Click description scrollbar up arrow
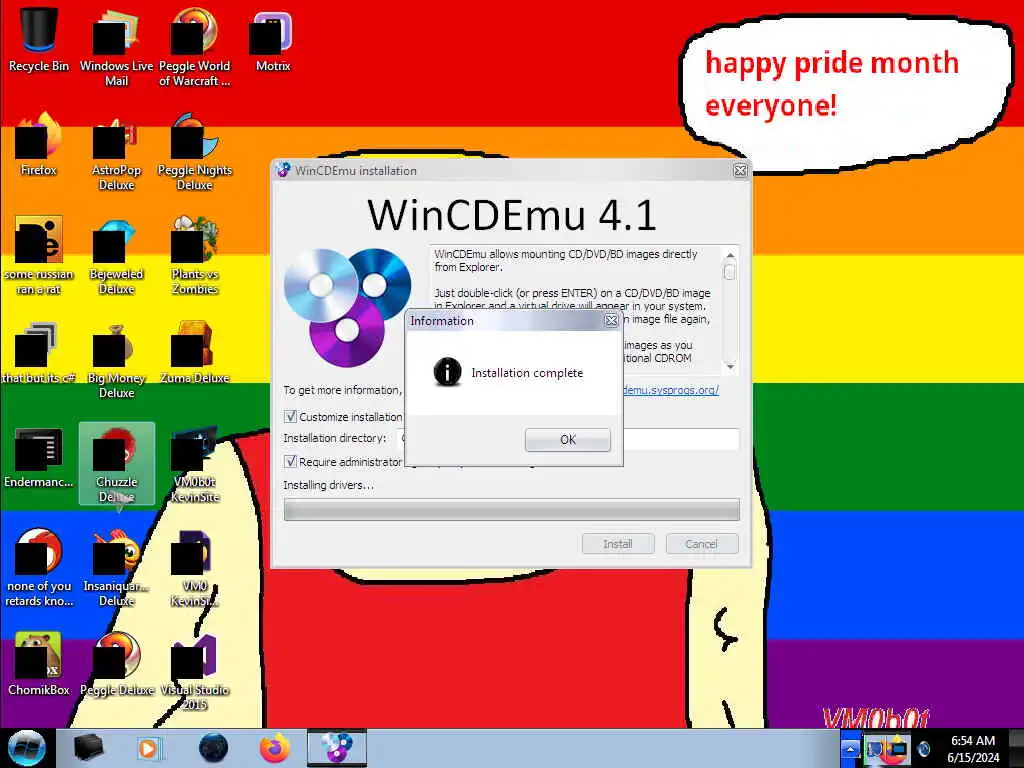The height and width of the screenshot is (768, 1024). [x=730, y=255]
